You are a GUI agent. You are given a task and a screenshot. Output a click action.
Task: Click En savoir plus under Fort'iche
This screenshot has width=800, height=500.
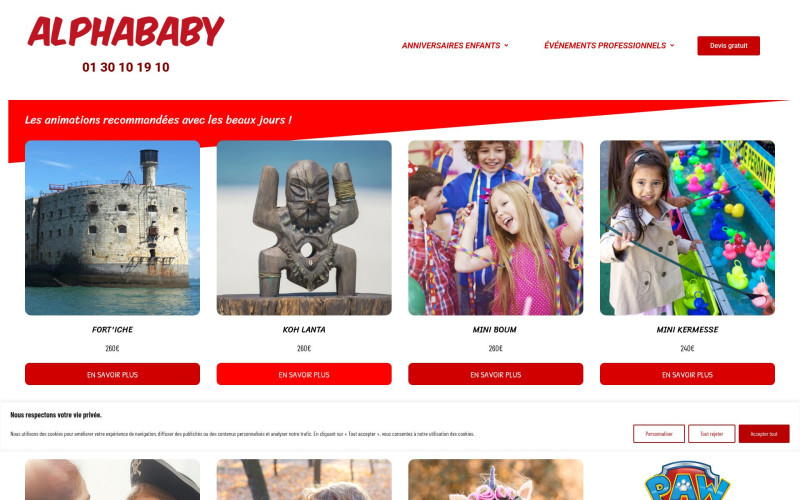point(112,374)
